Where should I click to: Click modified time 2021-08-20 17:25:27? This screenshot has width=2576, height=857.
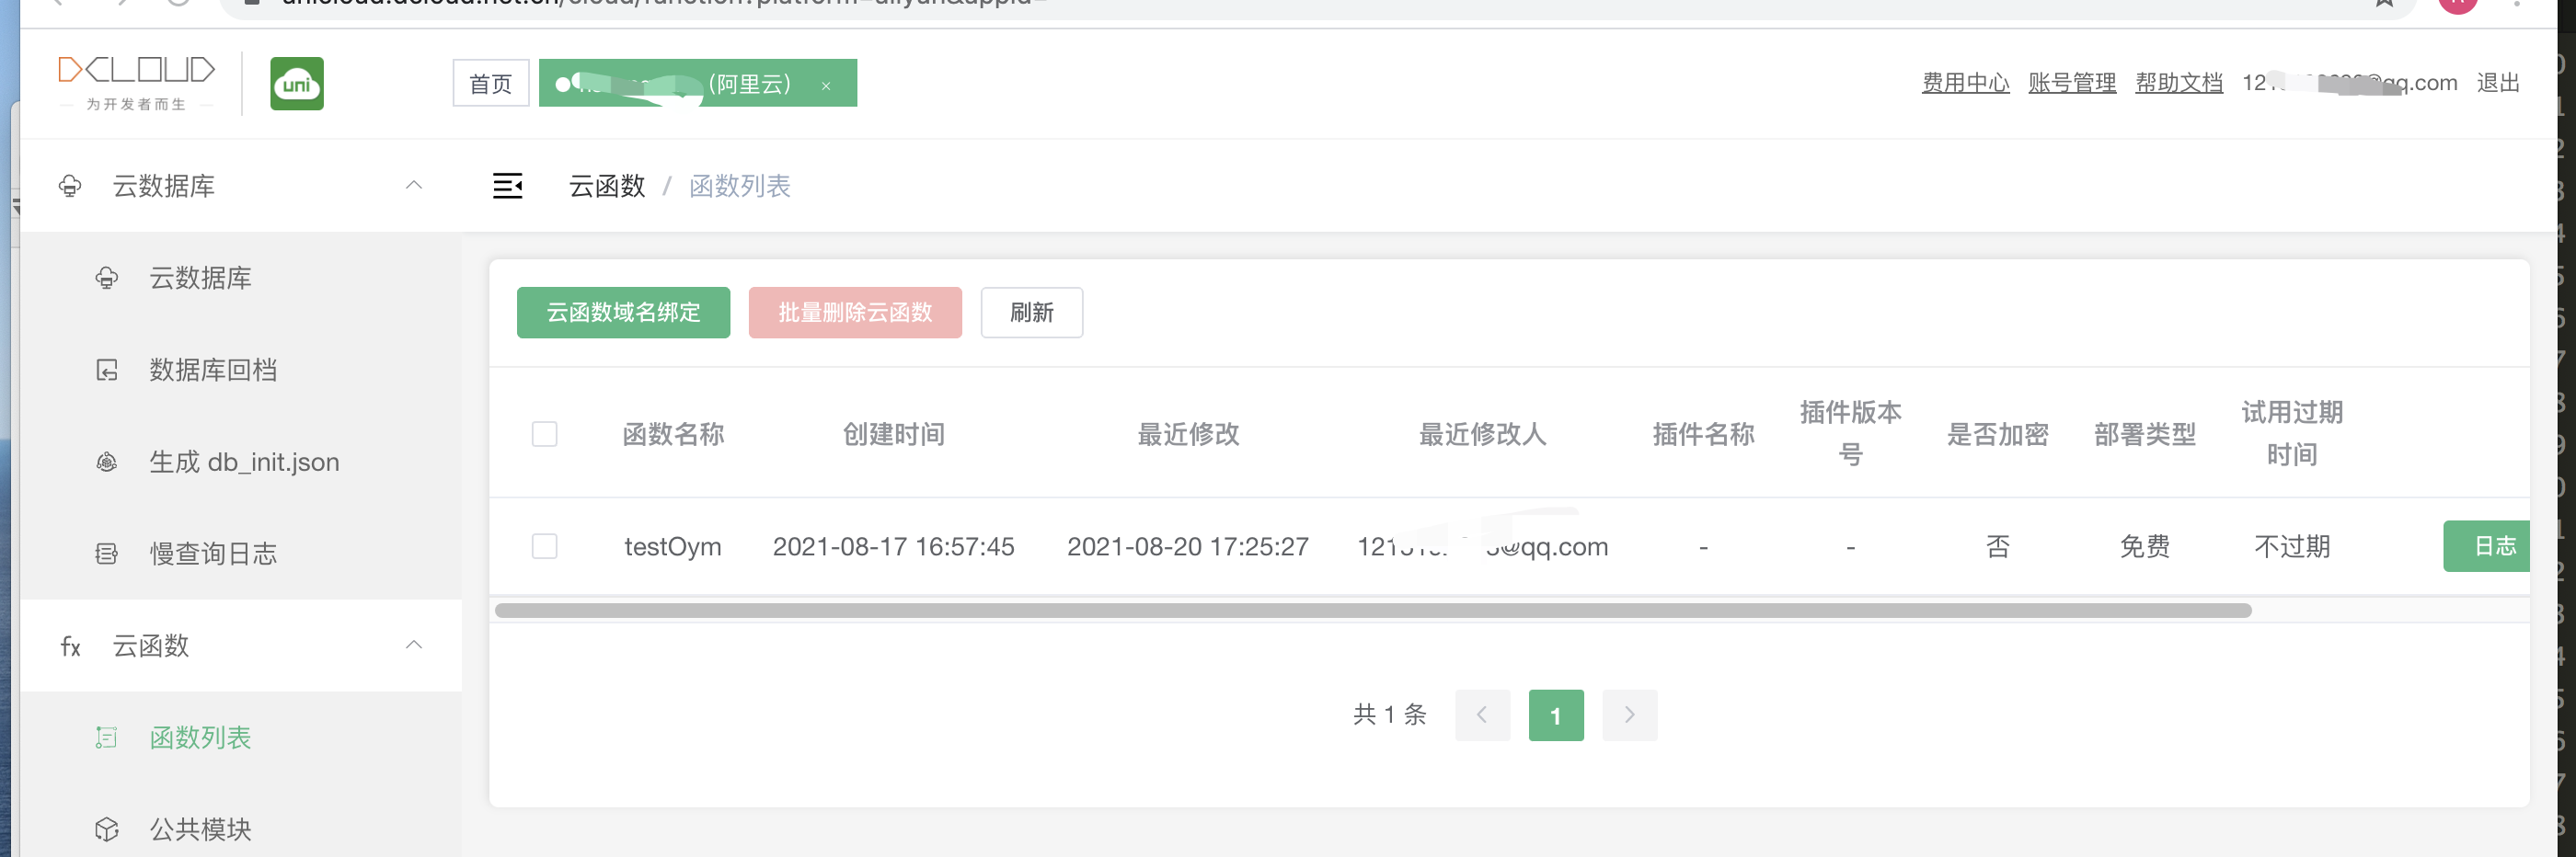coord(1188,547)
